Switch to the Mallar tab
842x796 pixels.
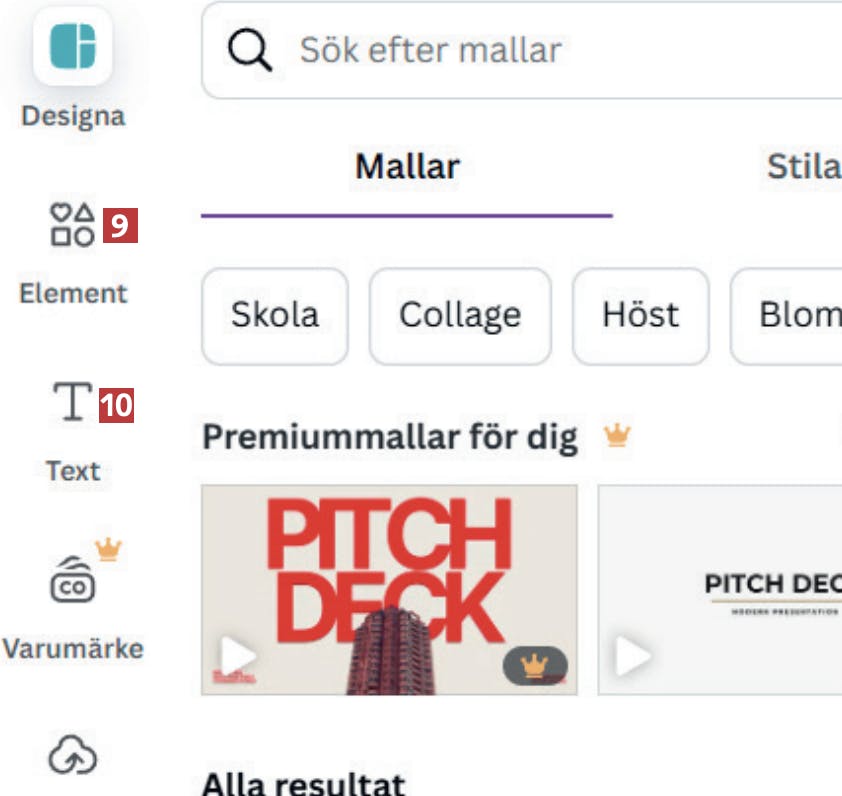tap(407, 167)
